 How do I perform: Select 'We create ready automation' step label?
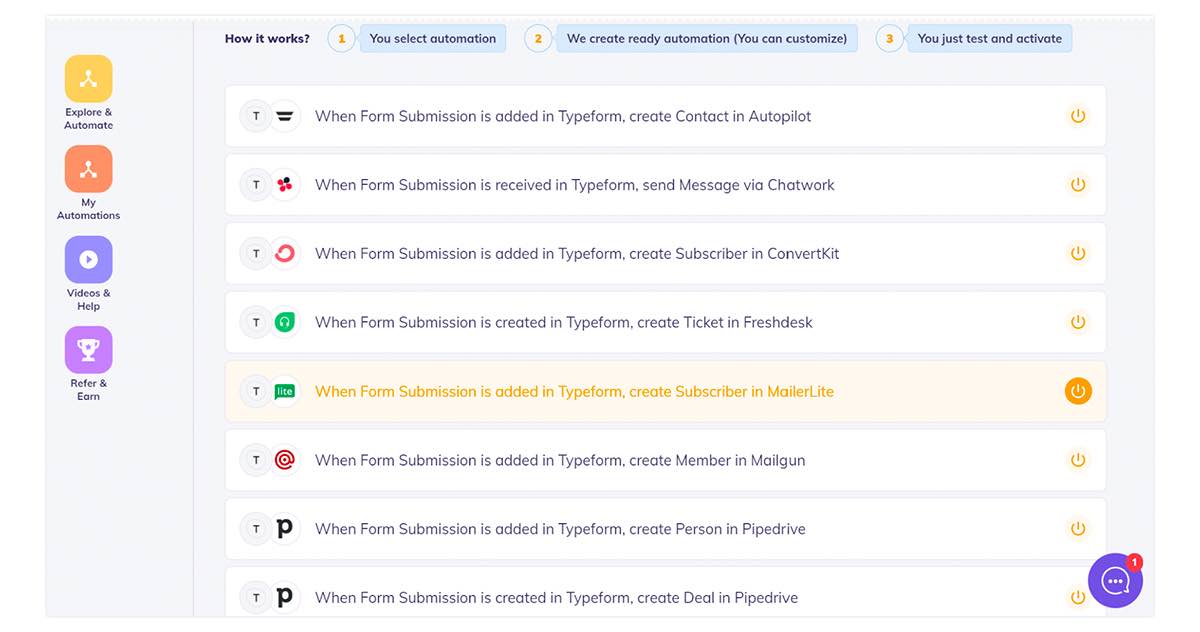(x=706, y=39)
